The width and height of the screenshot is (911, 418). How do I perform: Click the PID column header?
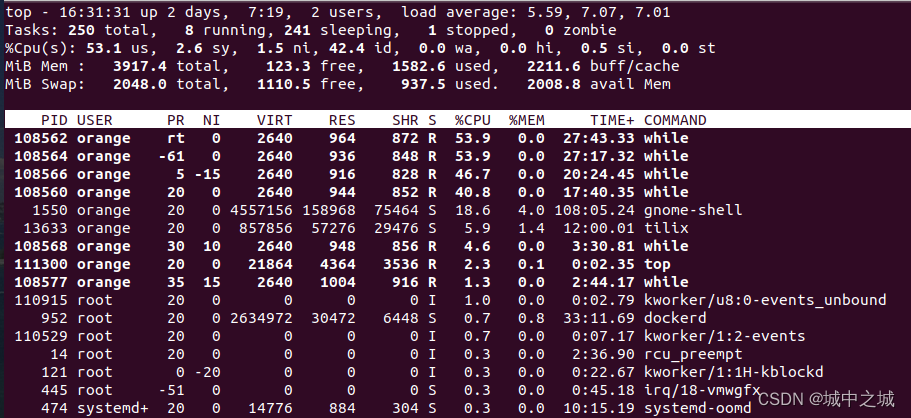54,120
